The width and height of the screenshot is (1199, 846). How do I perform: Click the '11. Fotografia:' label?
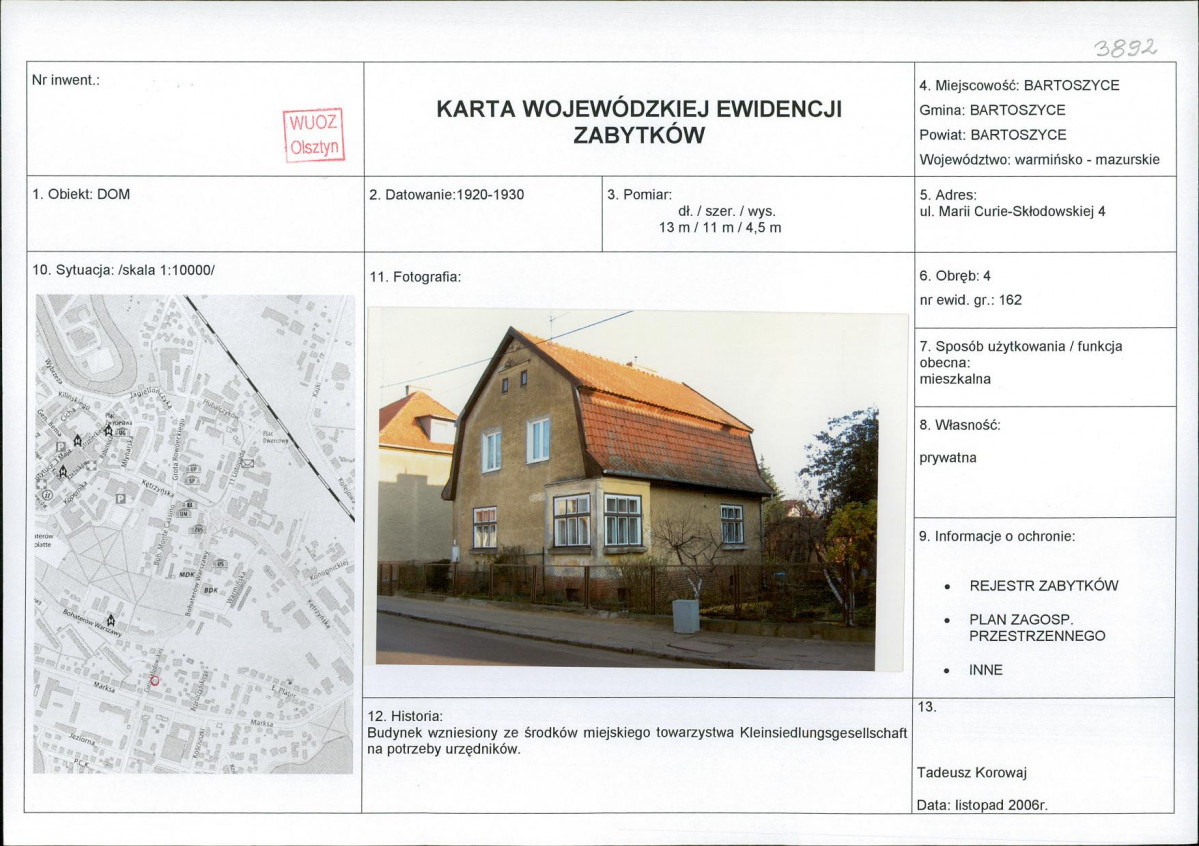[415, 277]
